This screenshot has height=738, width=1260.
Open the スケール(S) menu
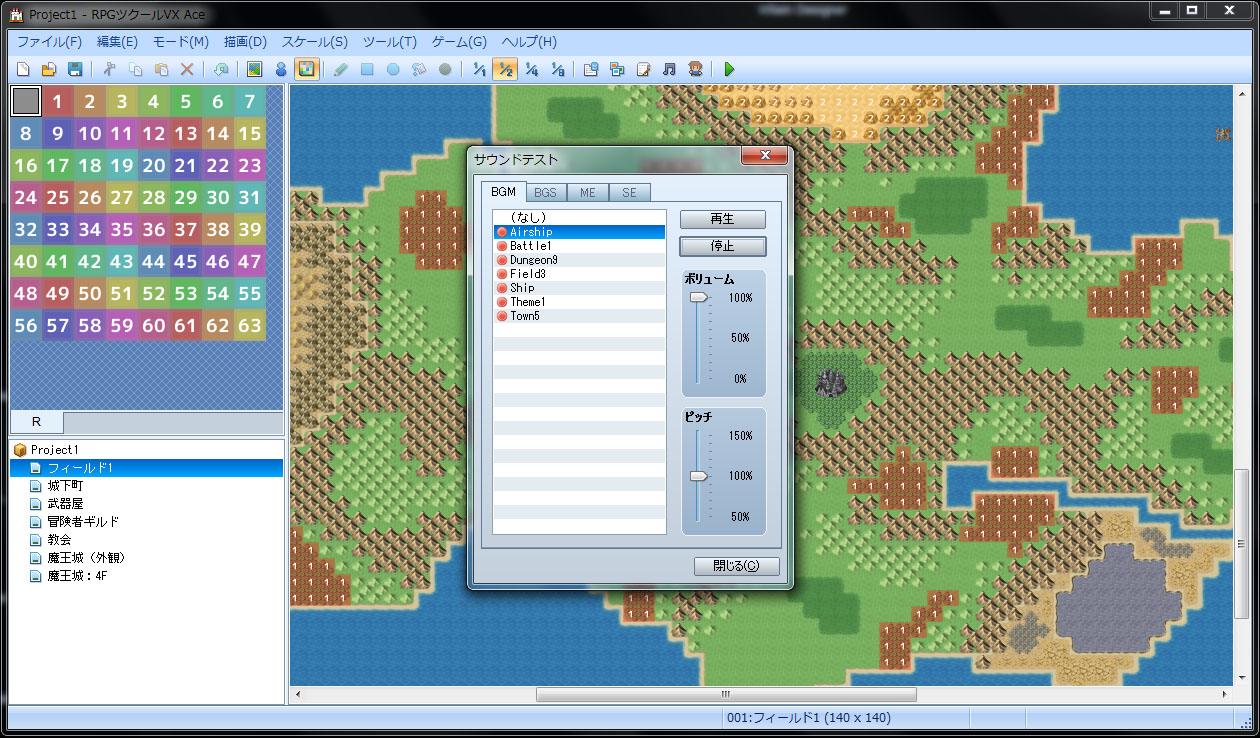[315, 42]
